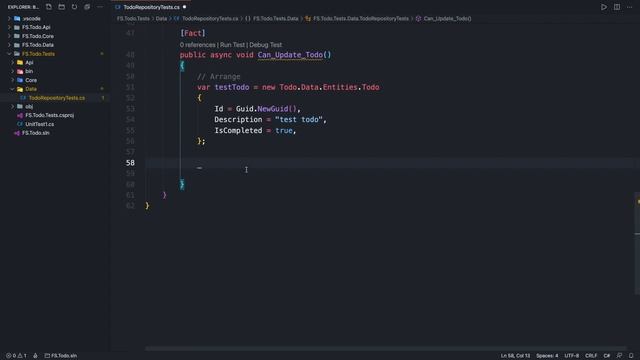Image resolution: width=640 pixels, height=360 pixels.
Task: Expand the obj folder chevron
Action: pos(13,107)
